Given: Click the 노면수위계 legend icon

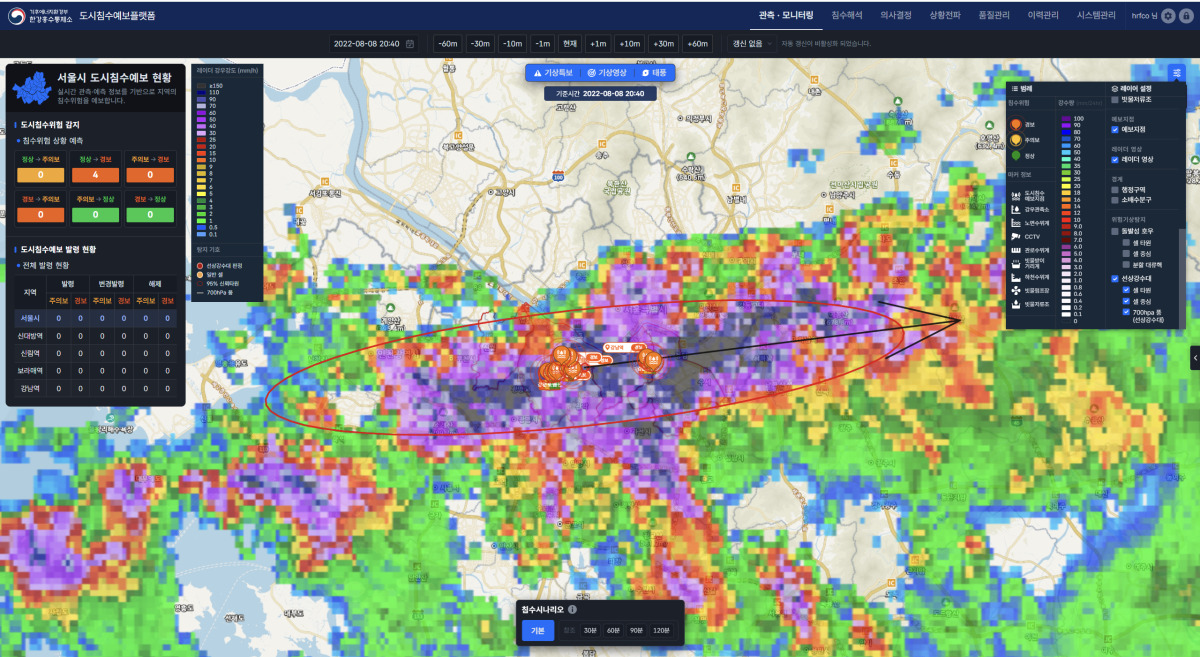Looking at the screenshot, I should [x=1016, y=223].
